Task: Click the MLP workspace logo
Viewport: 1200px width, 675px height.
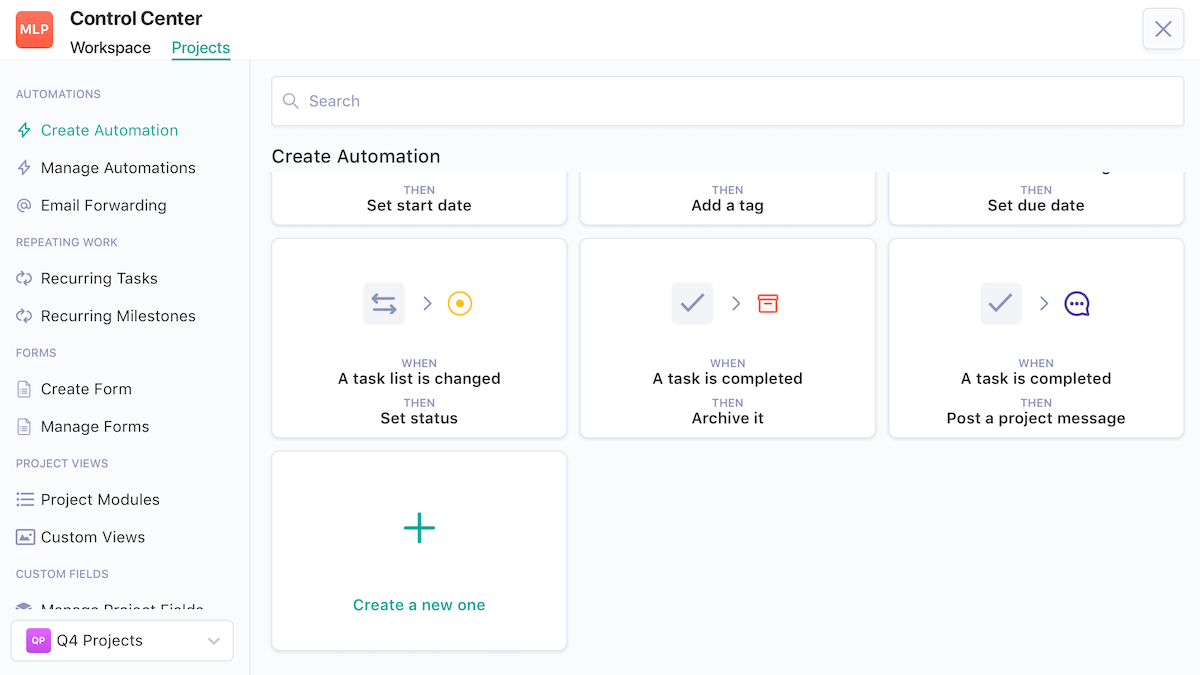Action: 34,30
